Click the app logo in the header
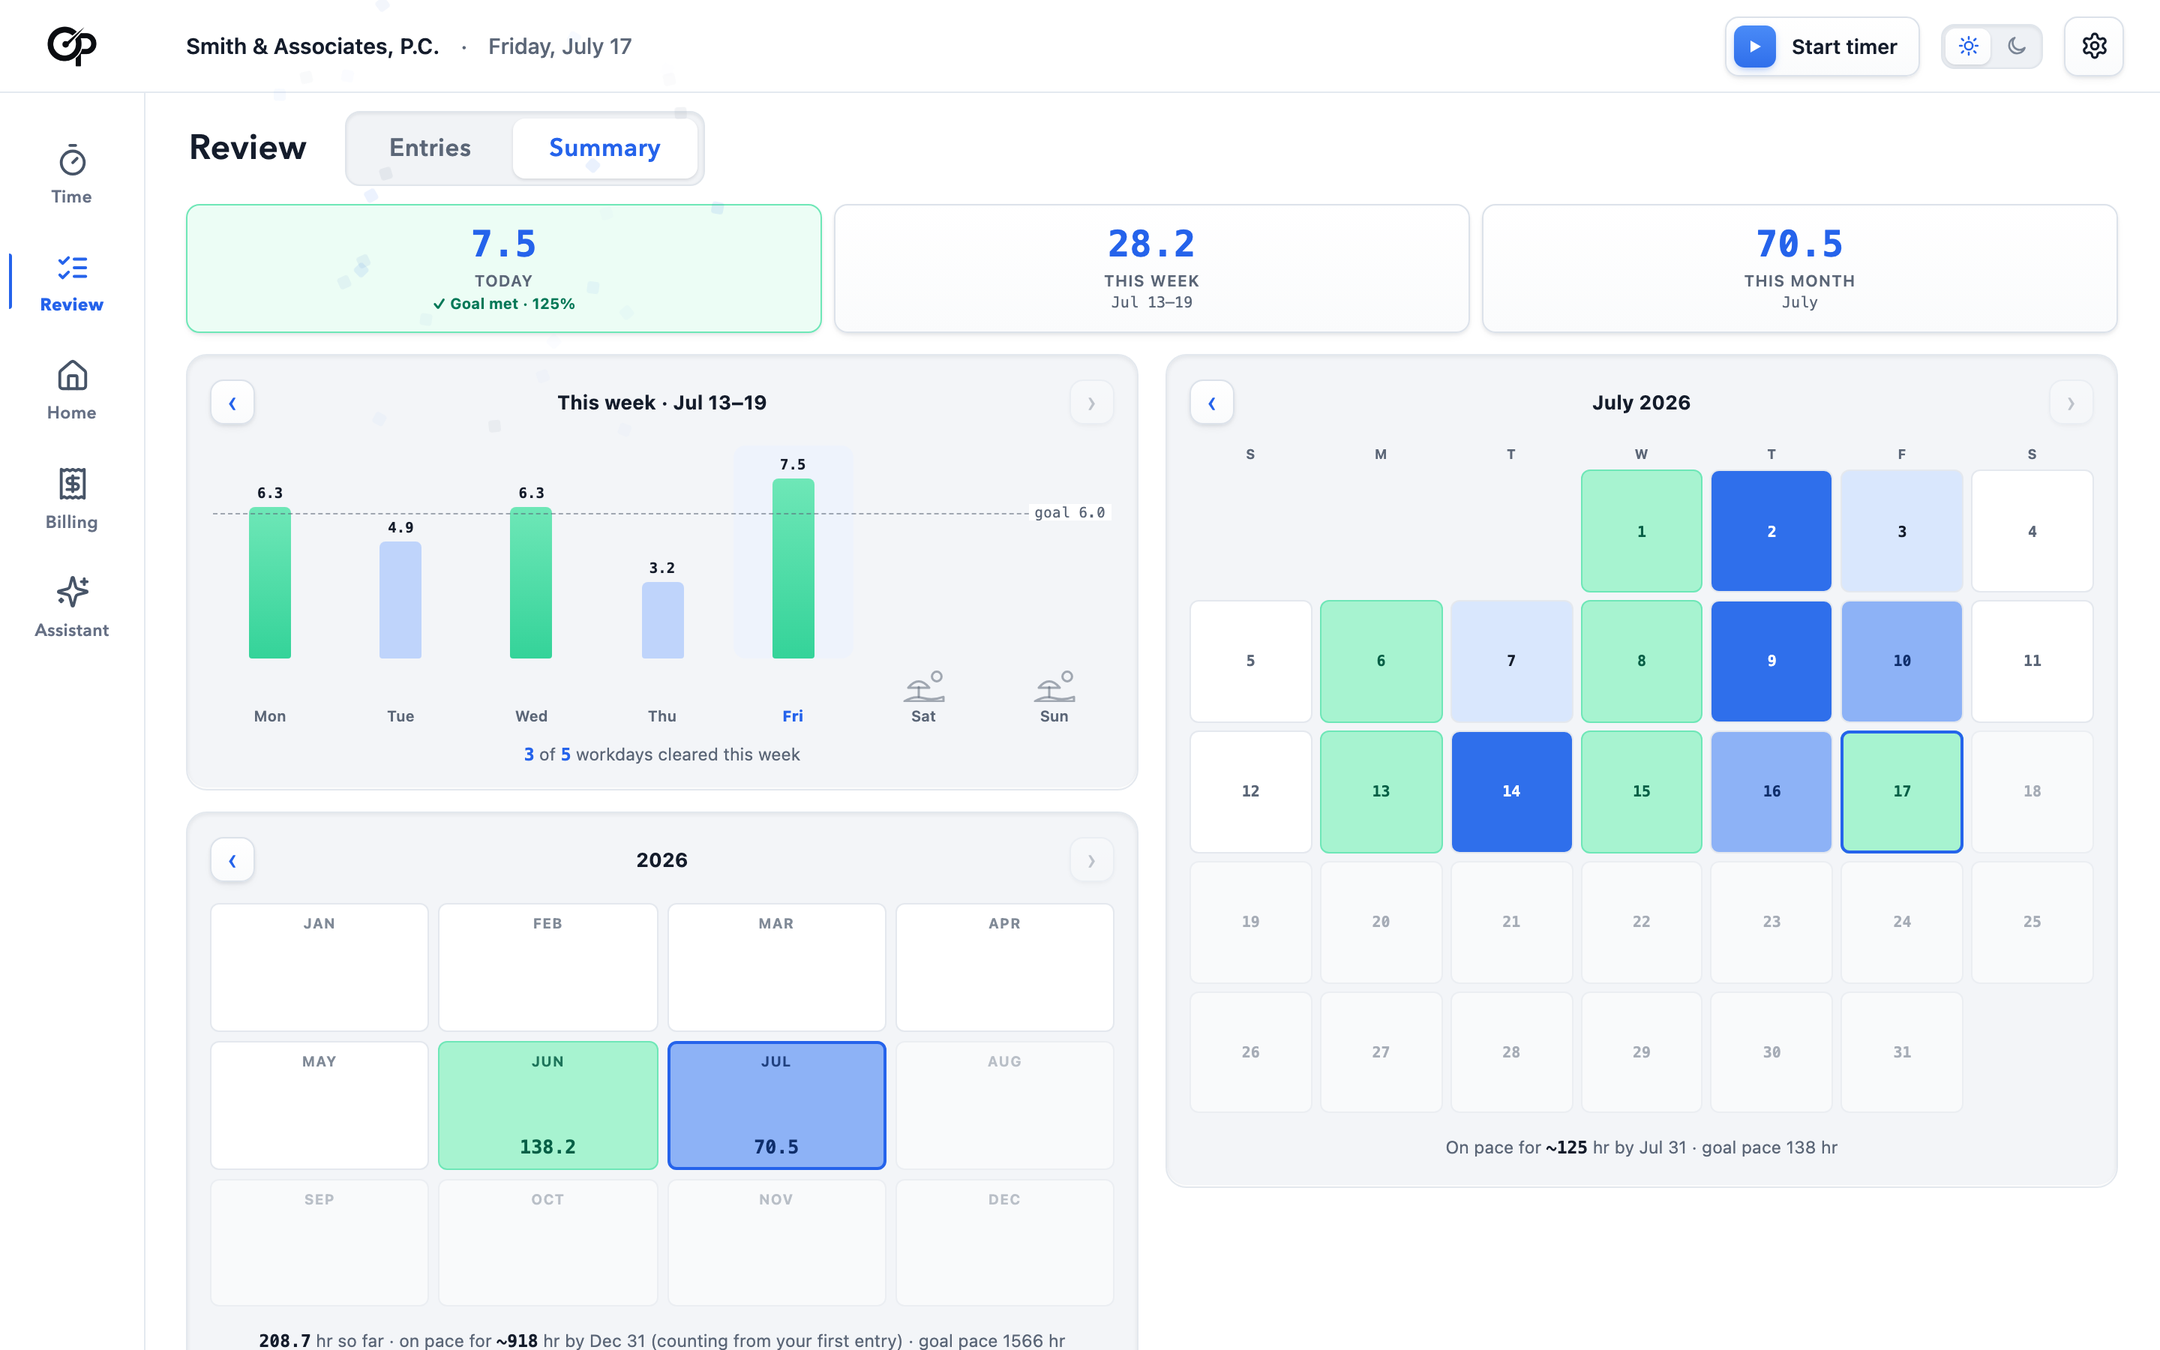The width and height of the screenshot is (2160, 1350). (72, 46)
